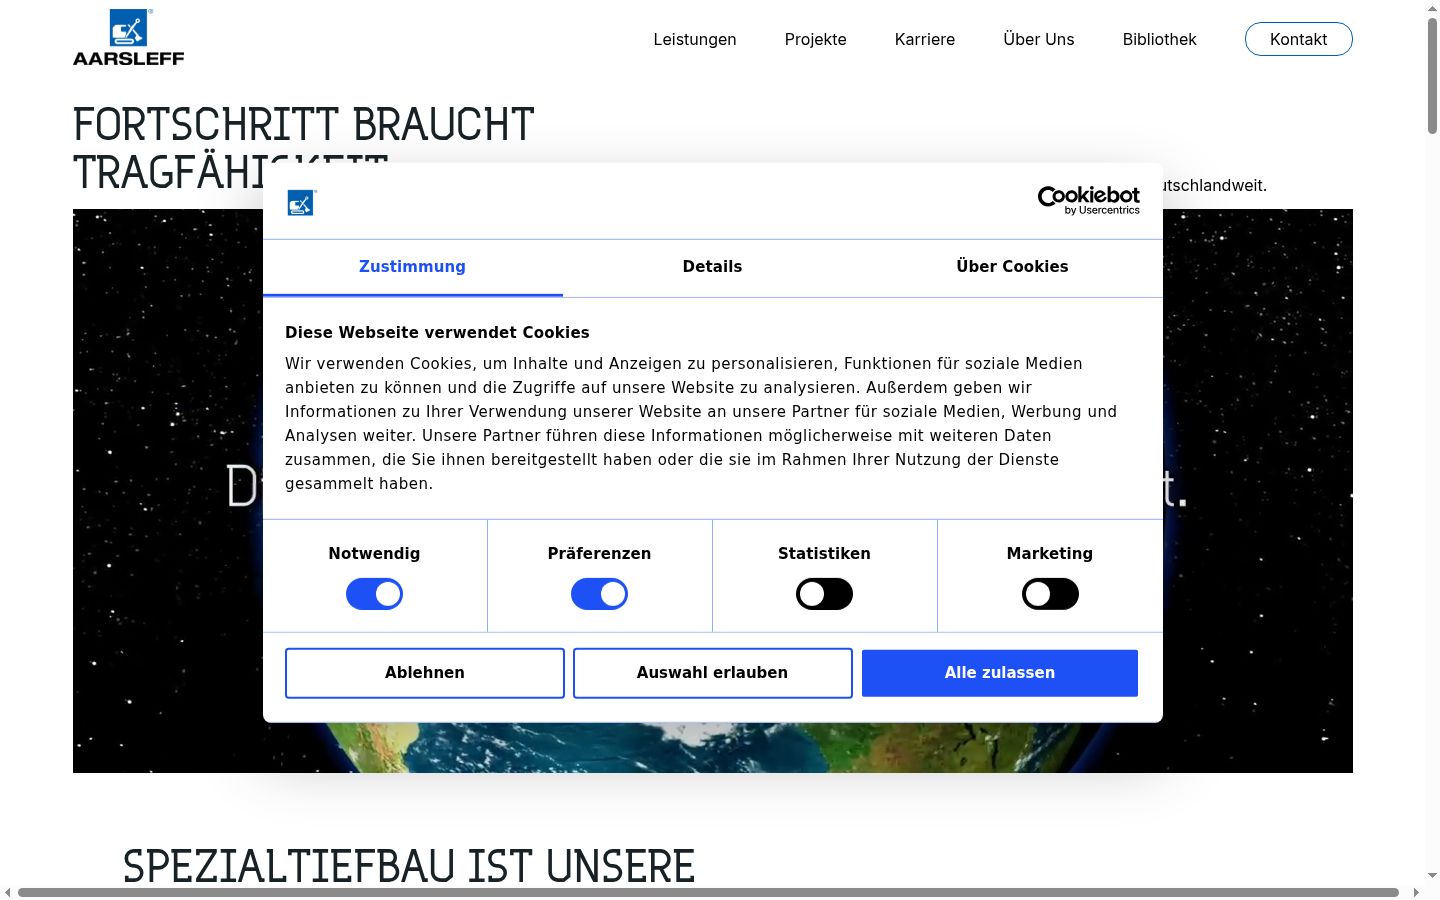Toggle the Notwendig cookie switch

click(374, 594)
